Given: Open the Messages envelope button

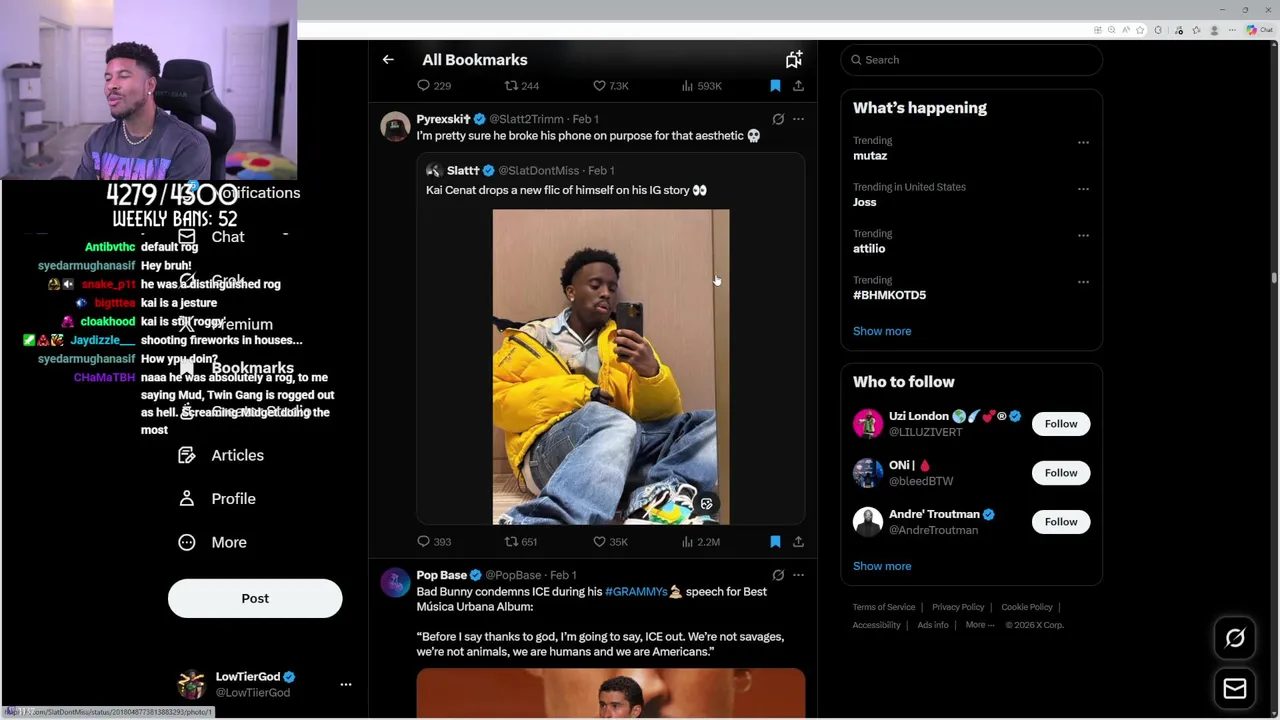Looking at the screenshot, I should point(1235,688).
